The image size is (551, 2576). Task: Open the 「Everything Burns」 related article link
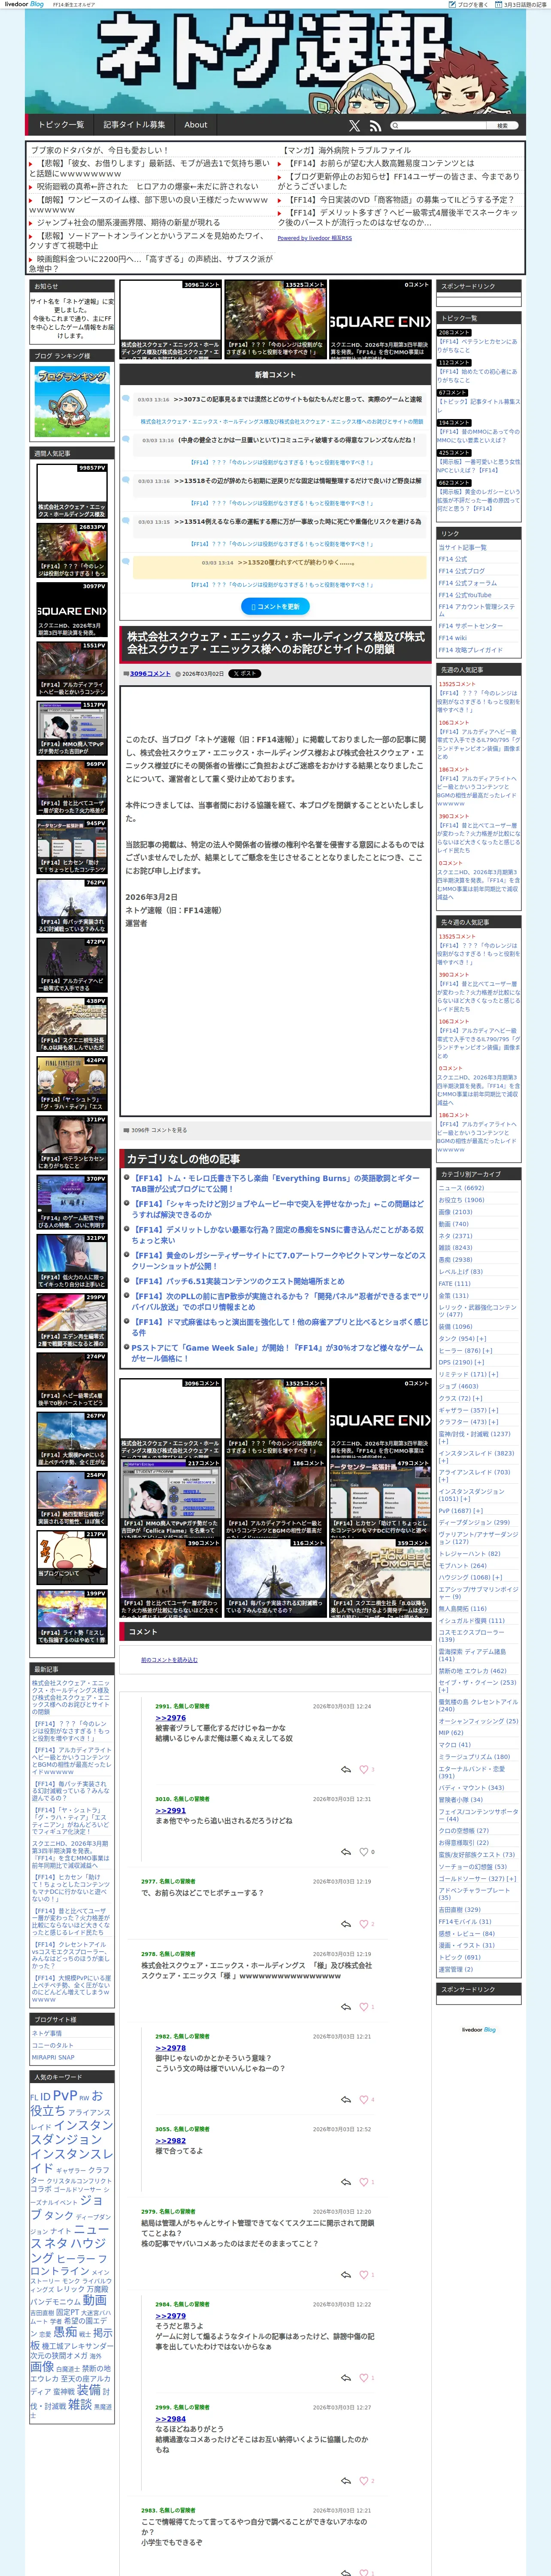click(275, 1184)
